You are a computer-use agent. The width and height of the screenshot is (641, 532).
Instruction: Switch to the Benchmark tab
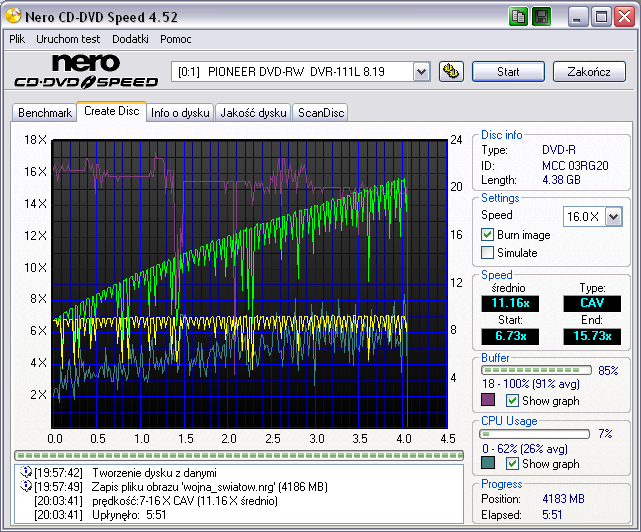click(45, 112)
